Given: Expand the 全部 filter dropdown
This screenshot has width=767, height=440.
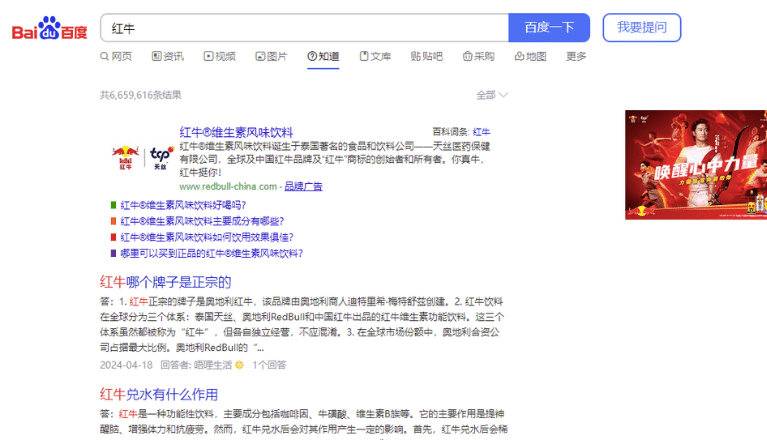Looking at the screenshot, I should 492,95.
